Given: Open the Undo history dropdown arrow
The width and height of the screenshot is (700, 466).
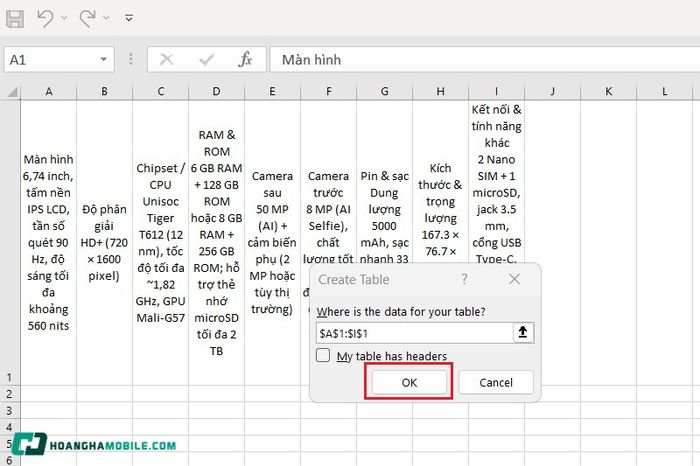Looking at the screenshot, I should 64,18.
